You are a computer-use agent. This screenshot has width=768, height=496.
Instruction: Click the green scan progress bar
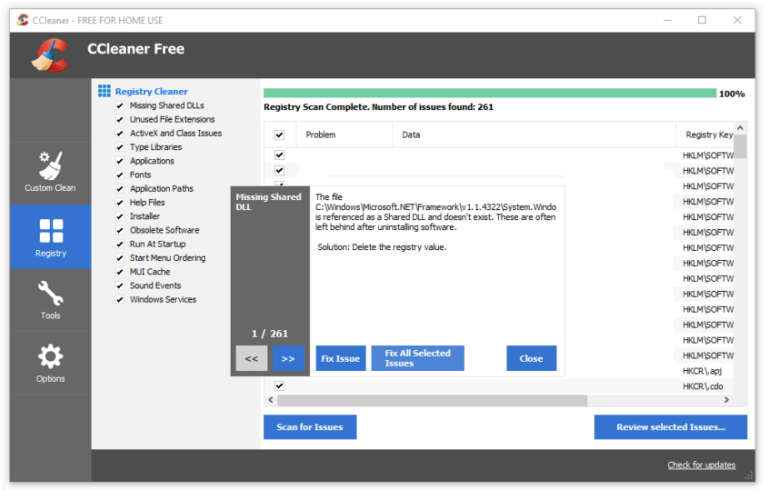(x=490, y=93)
